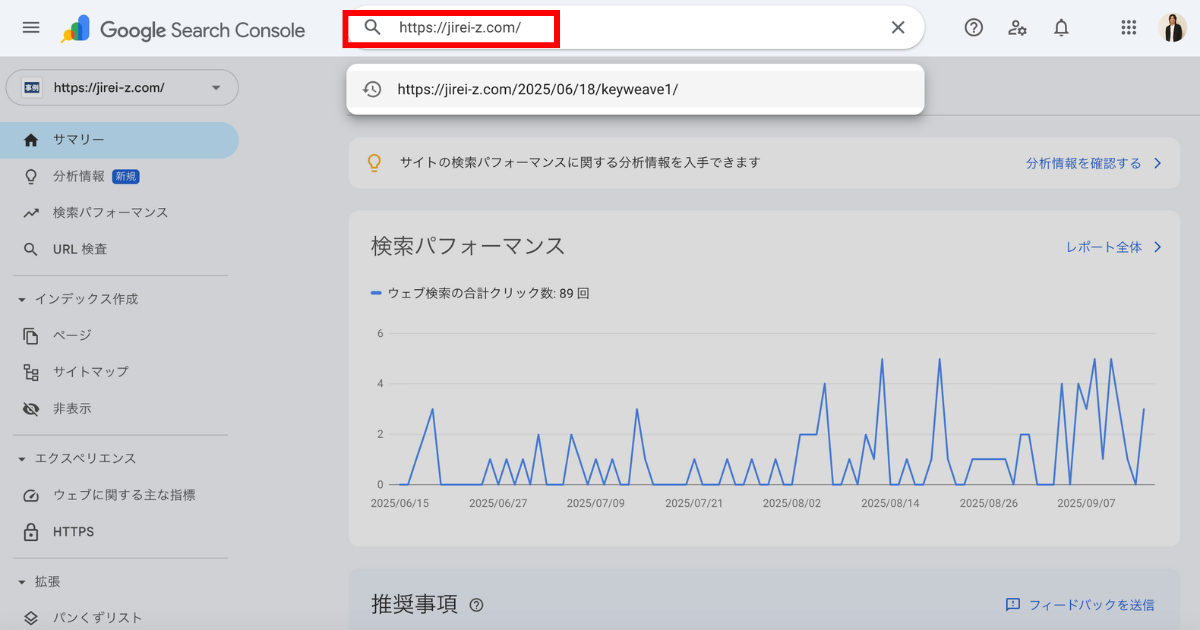The image size is (1200, 630).
Task: Click the Google Search Console logo
Action: click(183, 29)
